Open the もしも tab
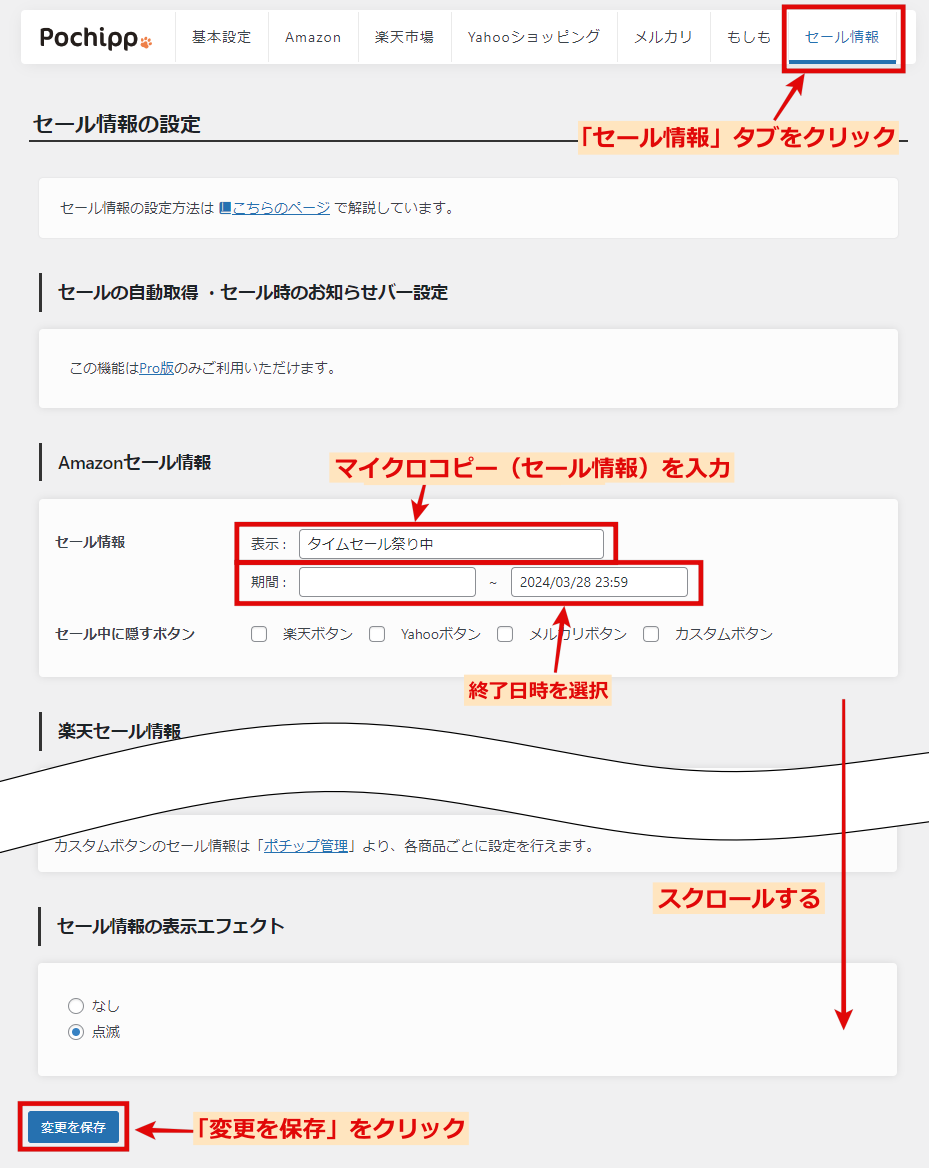This screenshot has width=929, height=1168. click(749, 37)
